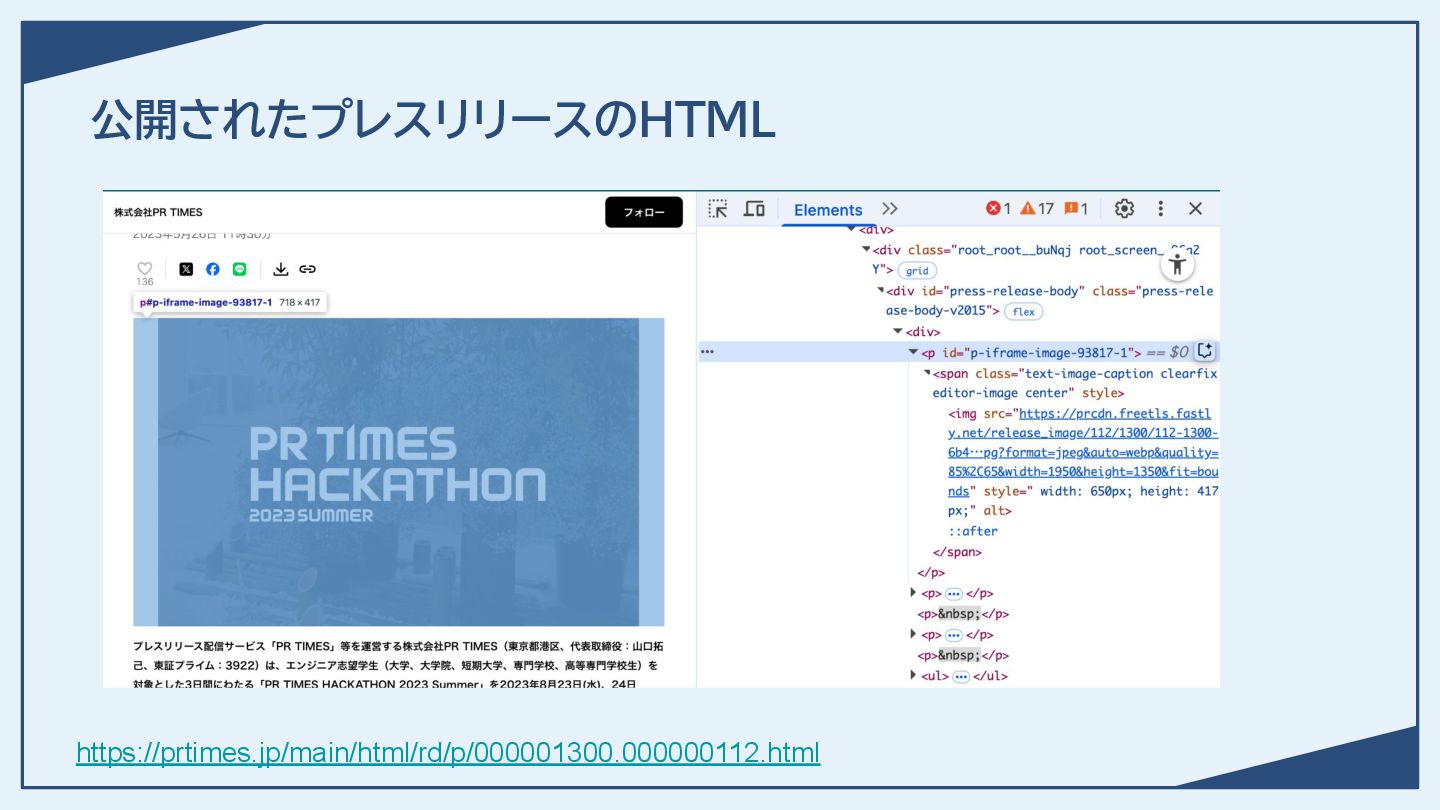The height and width of the screenshot is (810, 1440).
Task: Activate the DevTools inspect element picker icon
Action: click(718, 209)
